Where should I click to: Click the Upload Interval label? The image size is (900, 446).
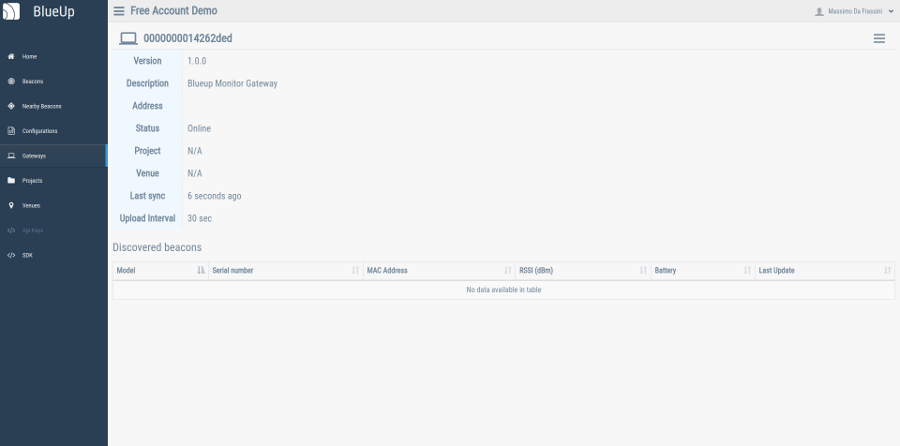pyautogui.click(x=148, y=218)
